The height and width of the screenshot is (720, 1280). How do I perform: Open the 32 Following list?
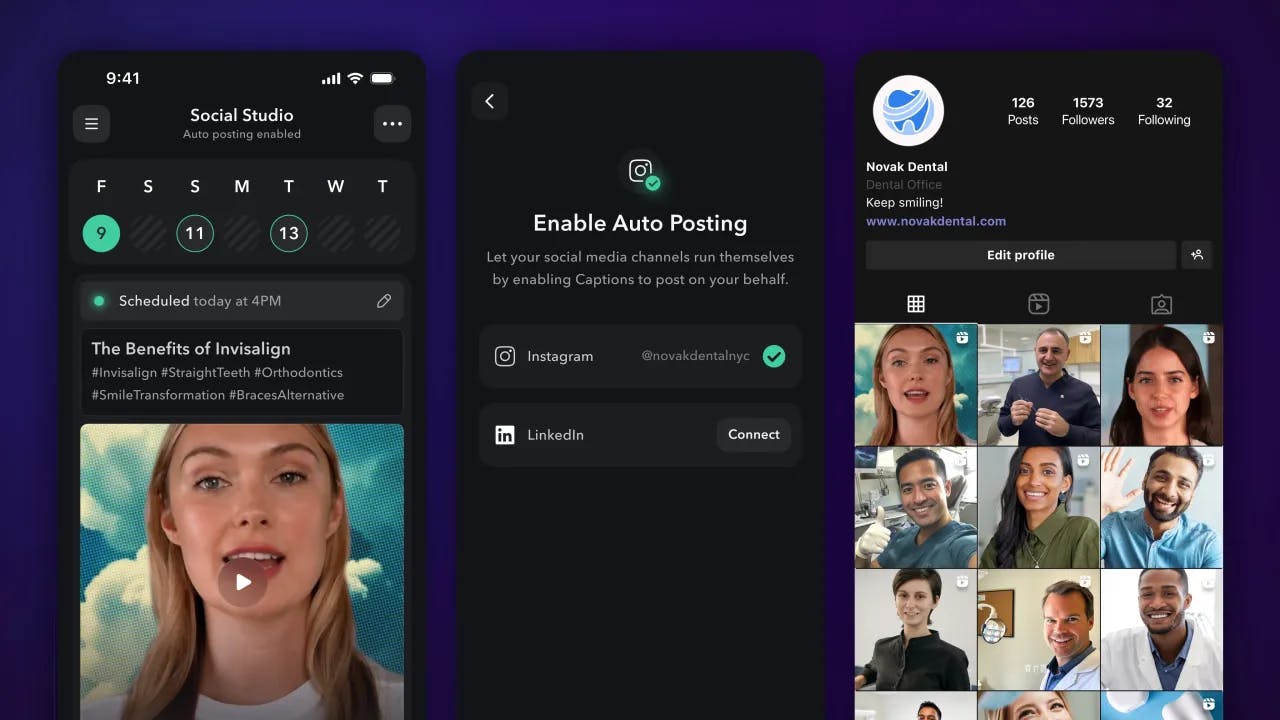[x=1164, y=111]
